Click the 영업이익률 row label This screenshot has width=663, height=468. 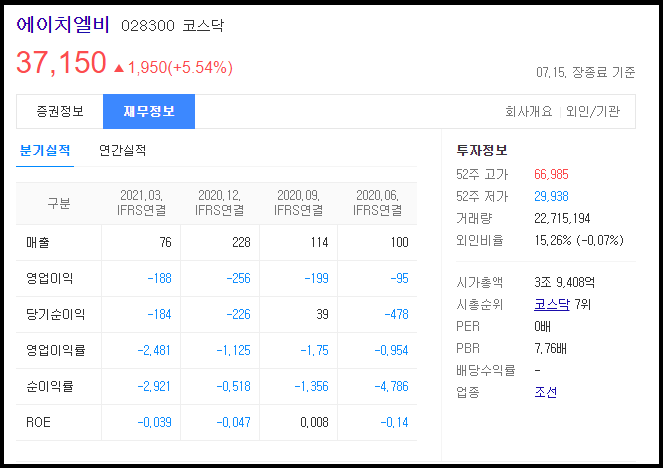[55, 350]
